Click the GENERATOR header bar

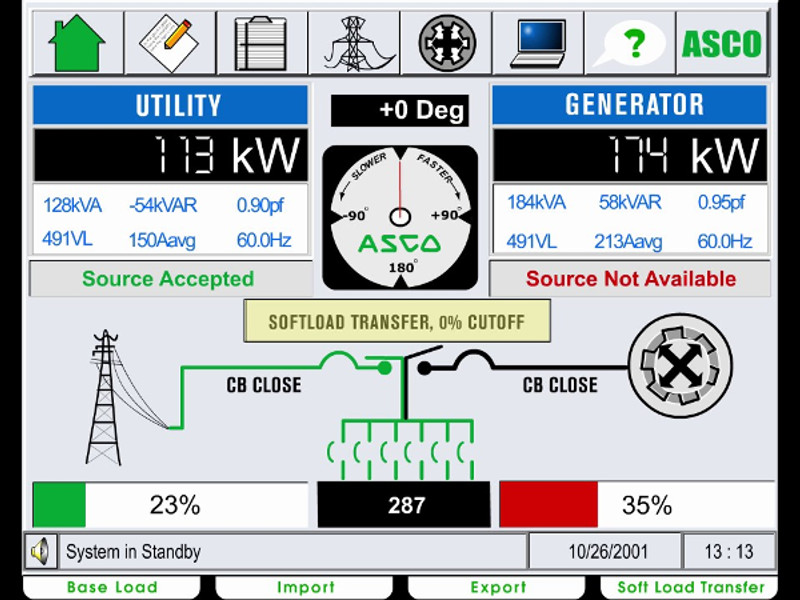click(x=630, y=105)
